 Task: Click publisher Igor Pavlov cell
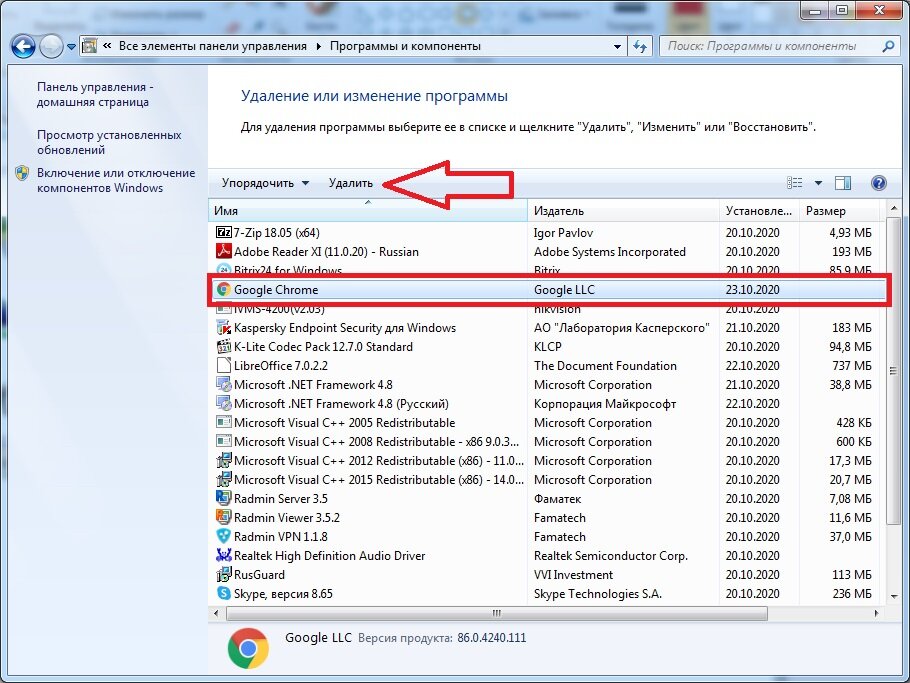pos(564,233)
